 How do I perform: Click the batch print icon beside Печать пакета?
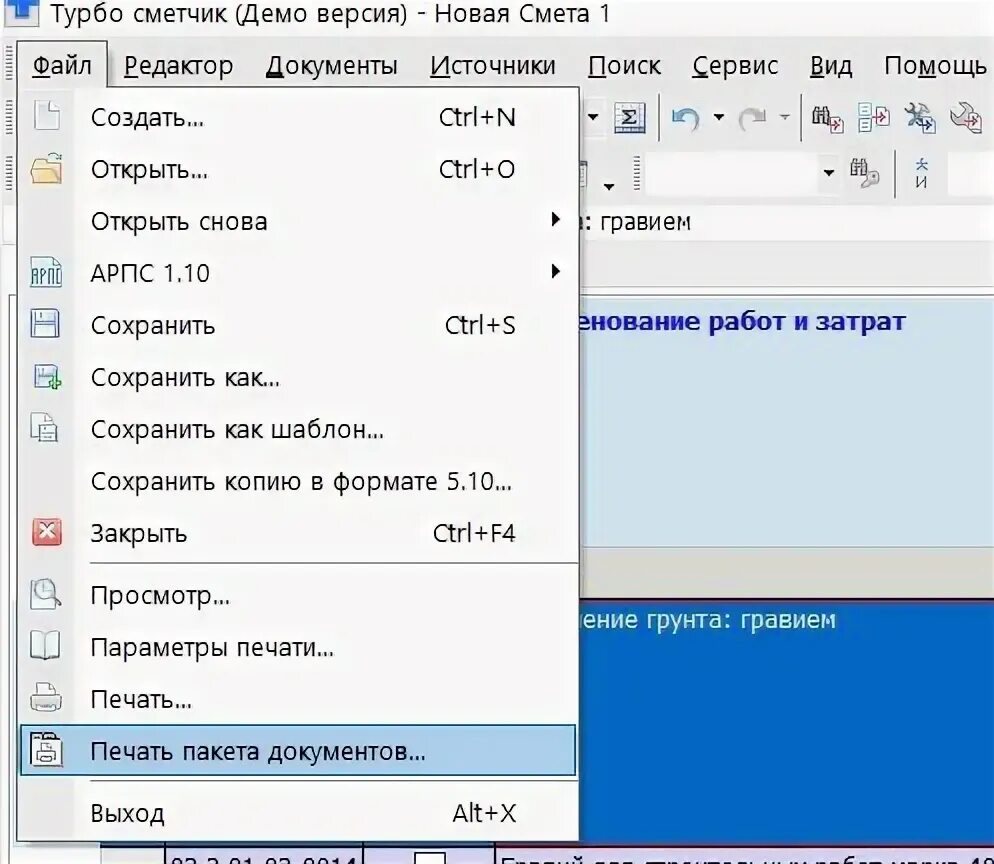coord(47,750)
